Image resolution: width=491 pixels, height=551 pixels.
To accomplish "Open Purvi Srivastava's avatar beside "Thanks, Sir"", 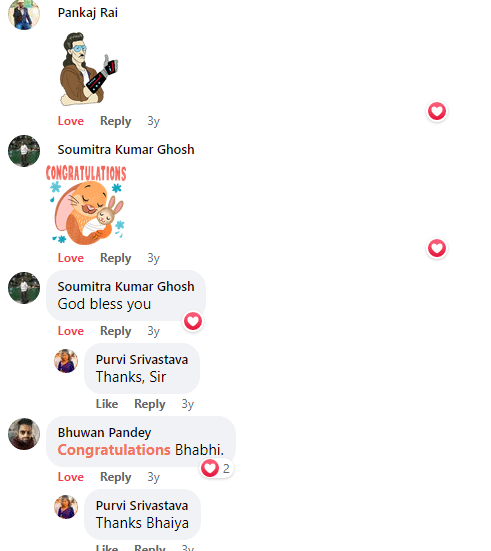I will tap(66, 361).
